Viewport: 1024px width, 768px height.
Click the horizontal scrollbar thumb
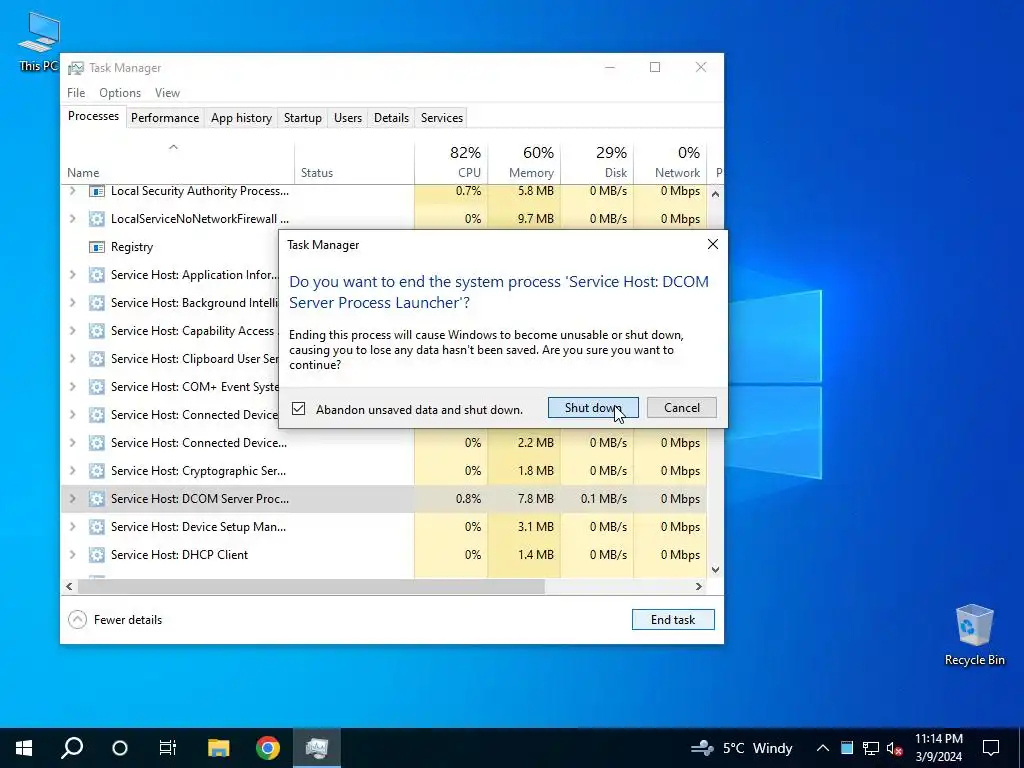tap(311, 586)
